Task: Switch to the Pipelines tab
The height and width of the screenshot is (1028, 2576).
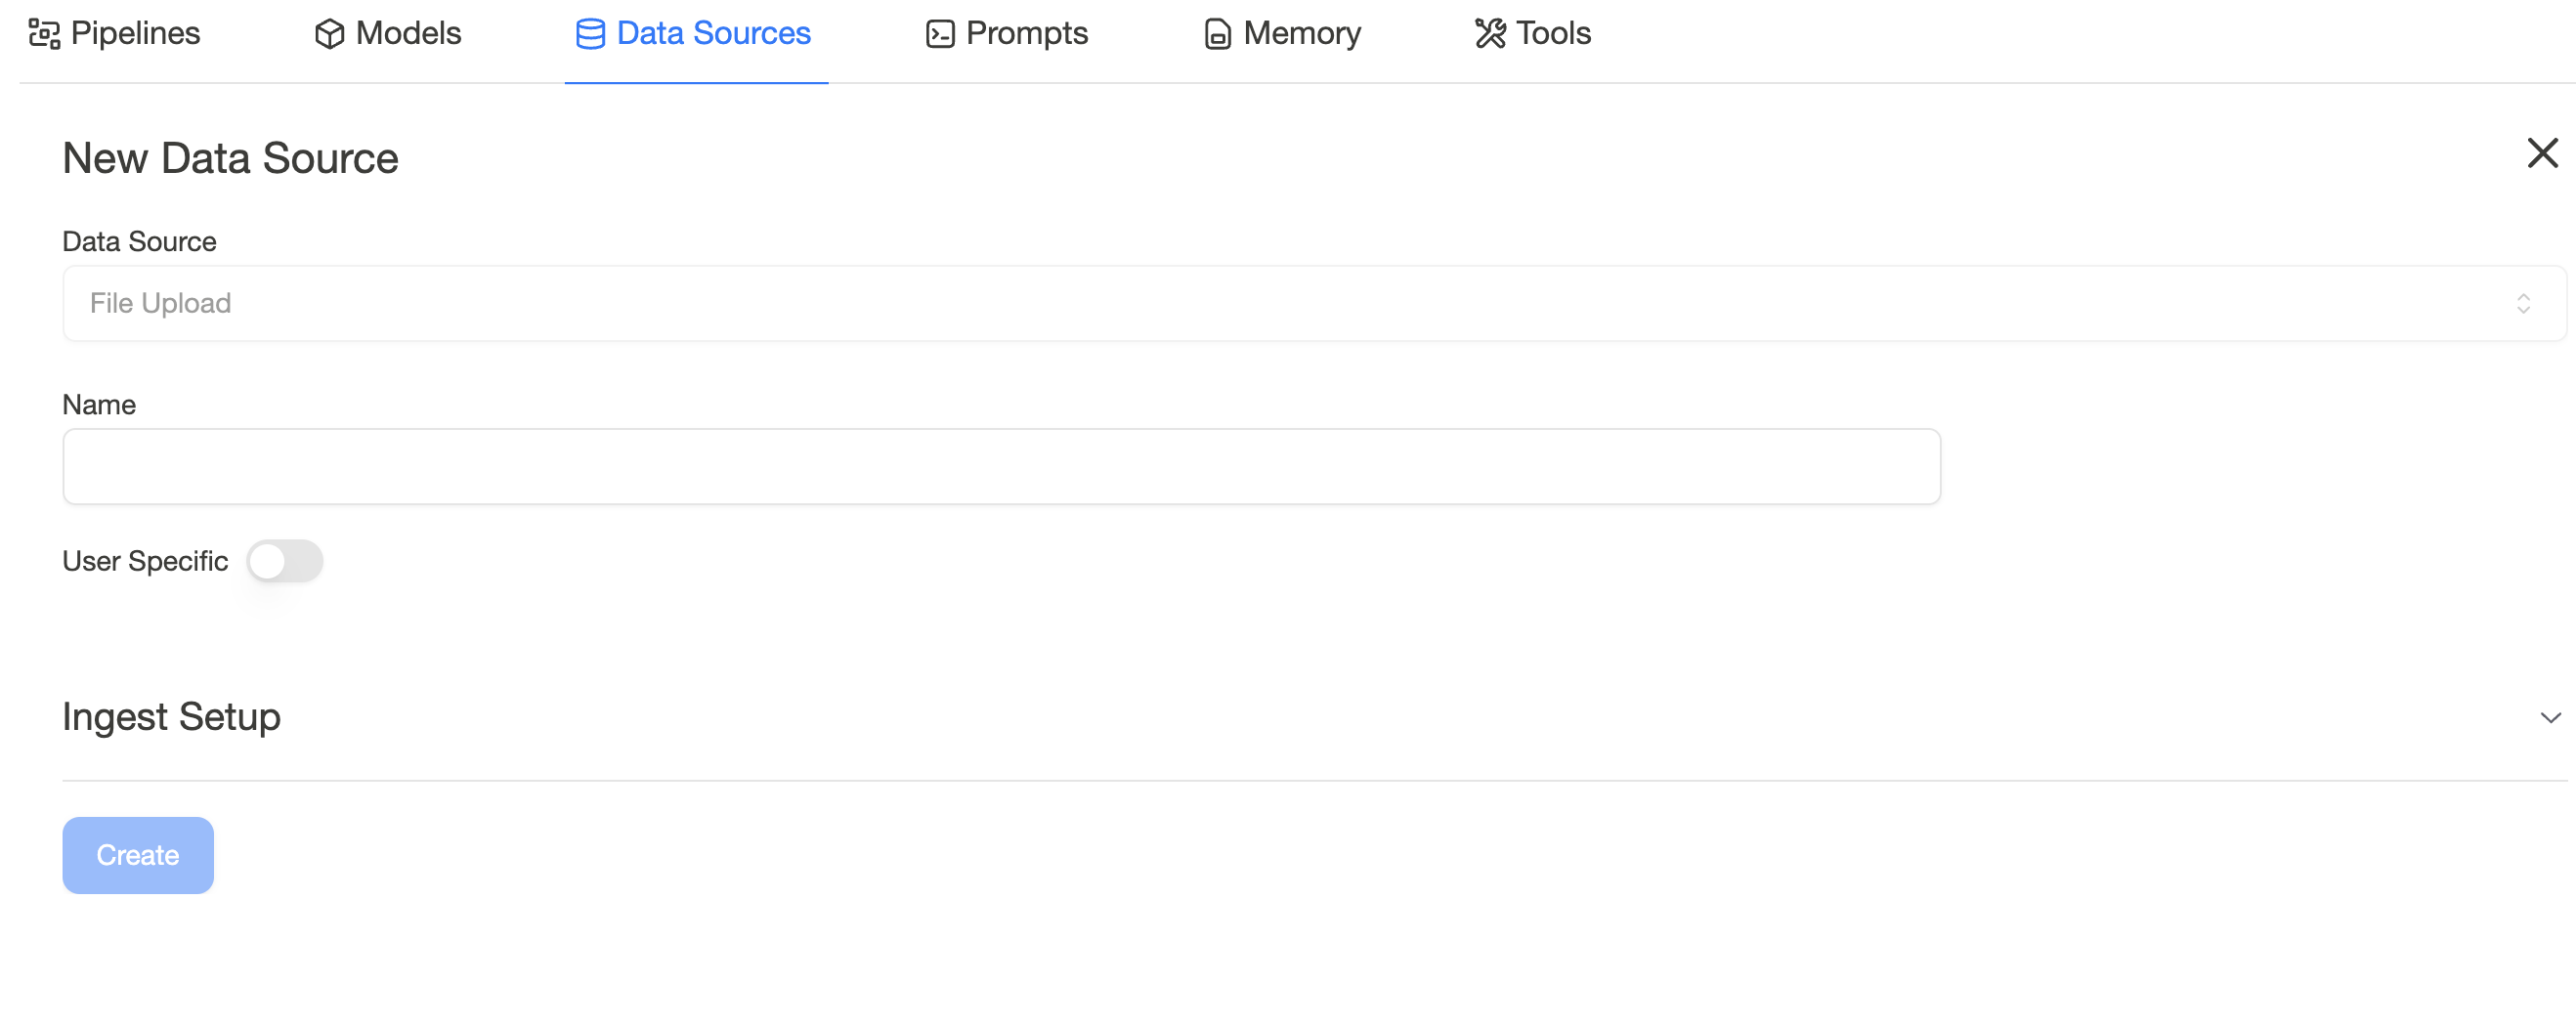Action: [115, 34]
